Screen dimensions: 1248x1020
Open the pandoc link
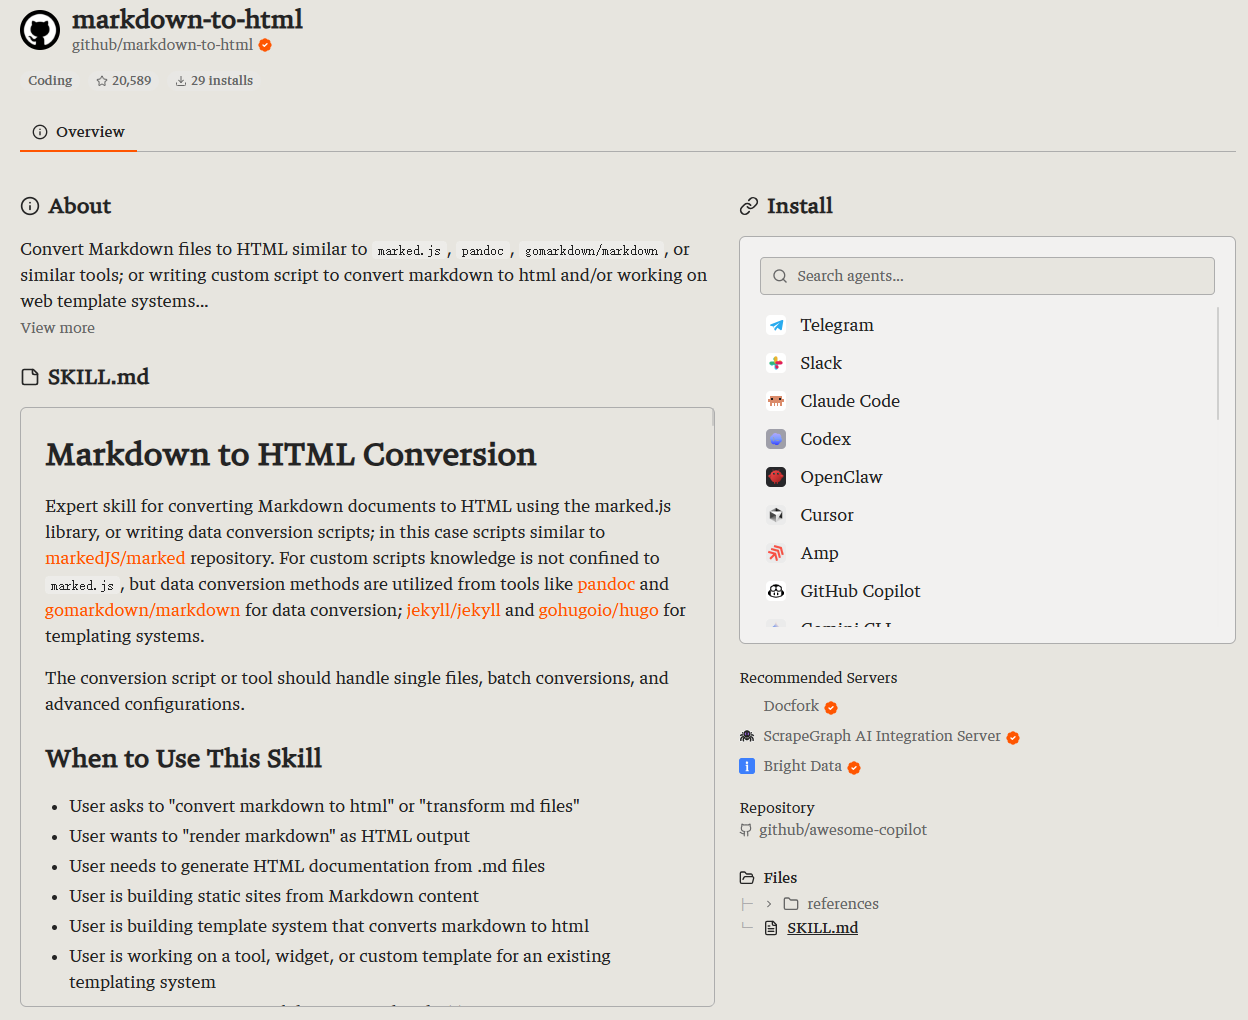[606, 584]
